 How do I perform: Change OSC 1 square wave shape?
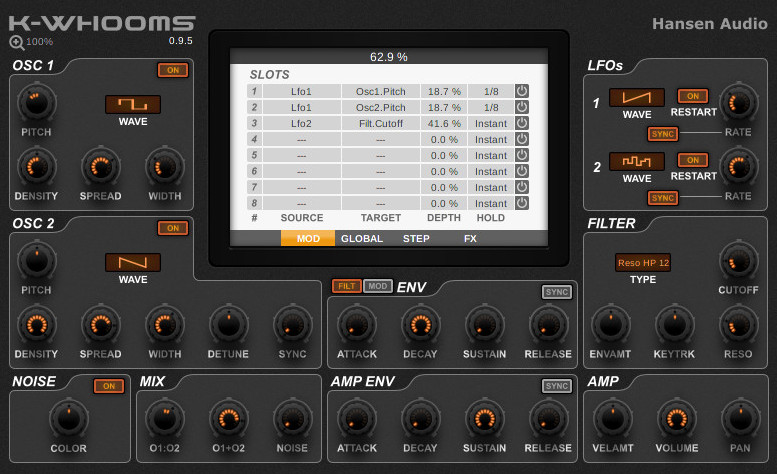pos(133,105)
